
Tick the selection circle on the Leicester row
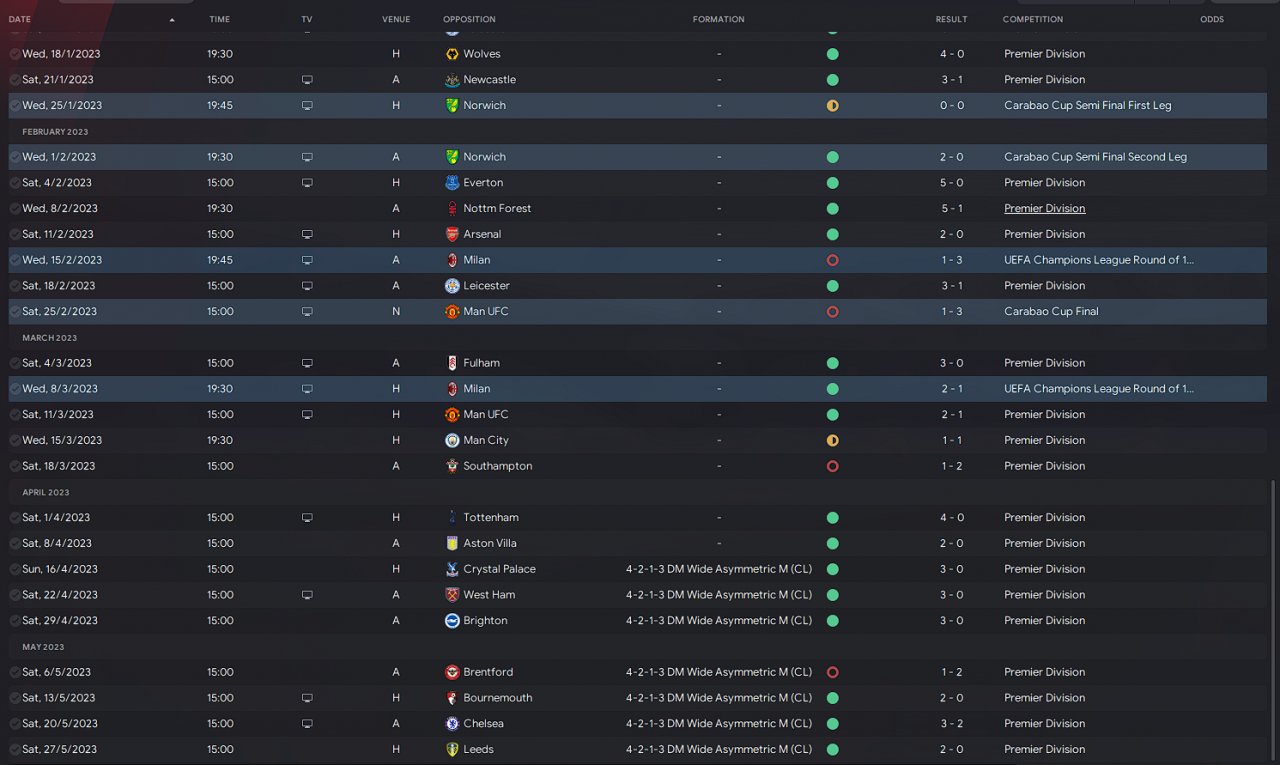point(14,286)
